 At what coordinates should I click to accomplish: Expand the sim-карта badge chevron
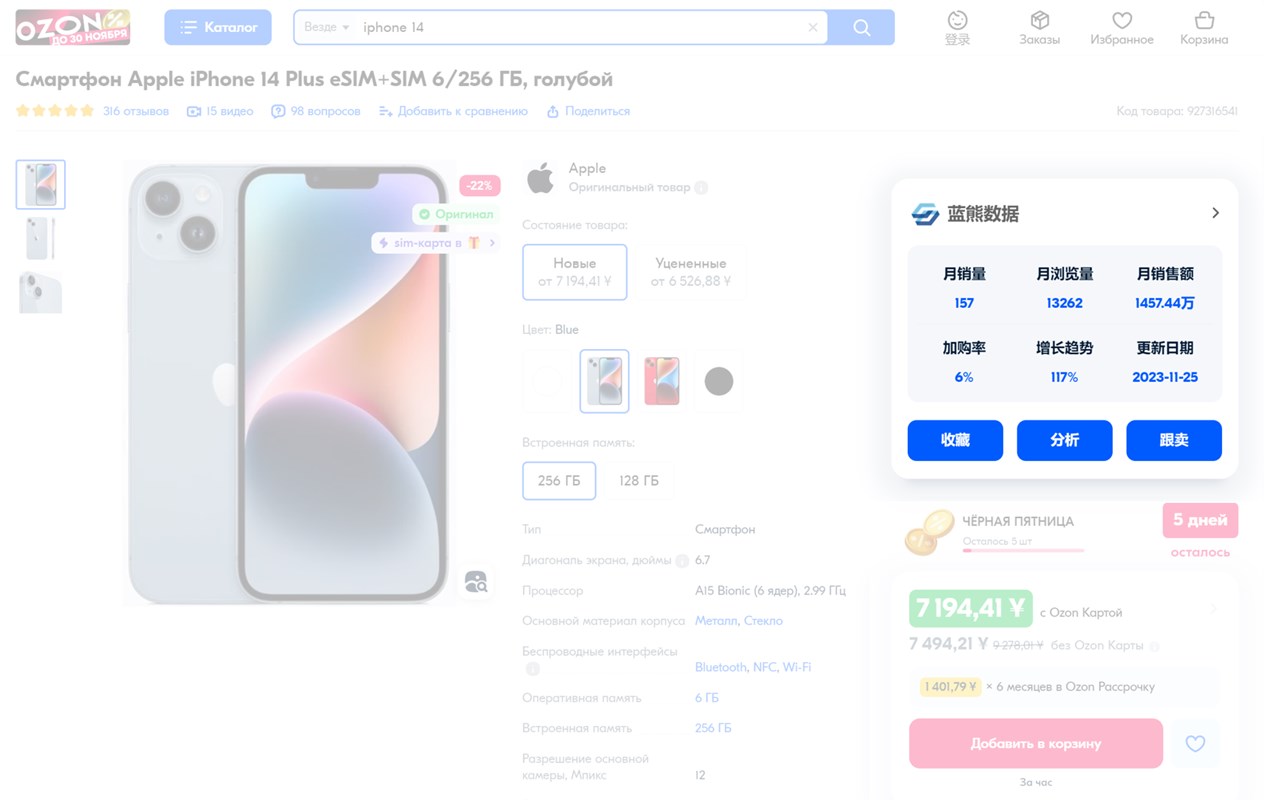tap(492, 243)
